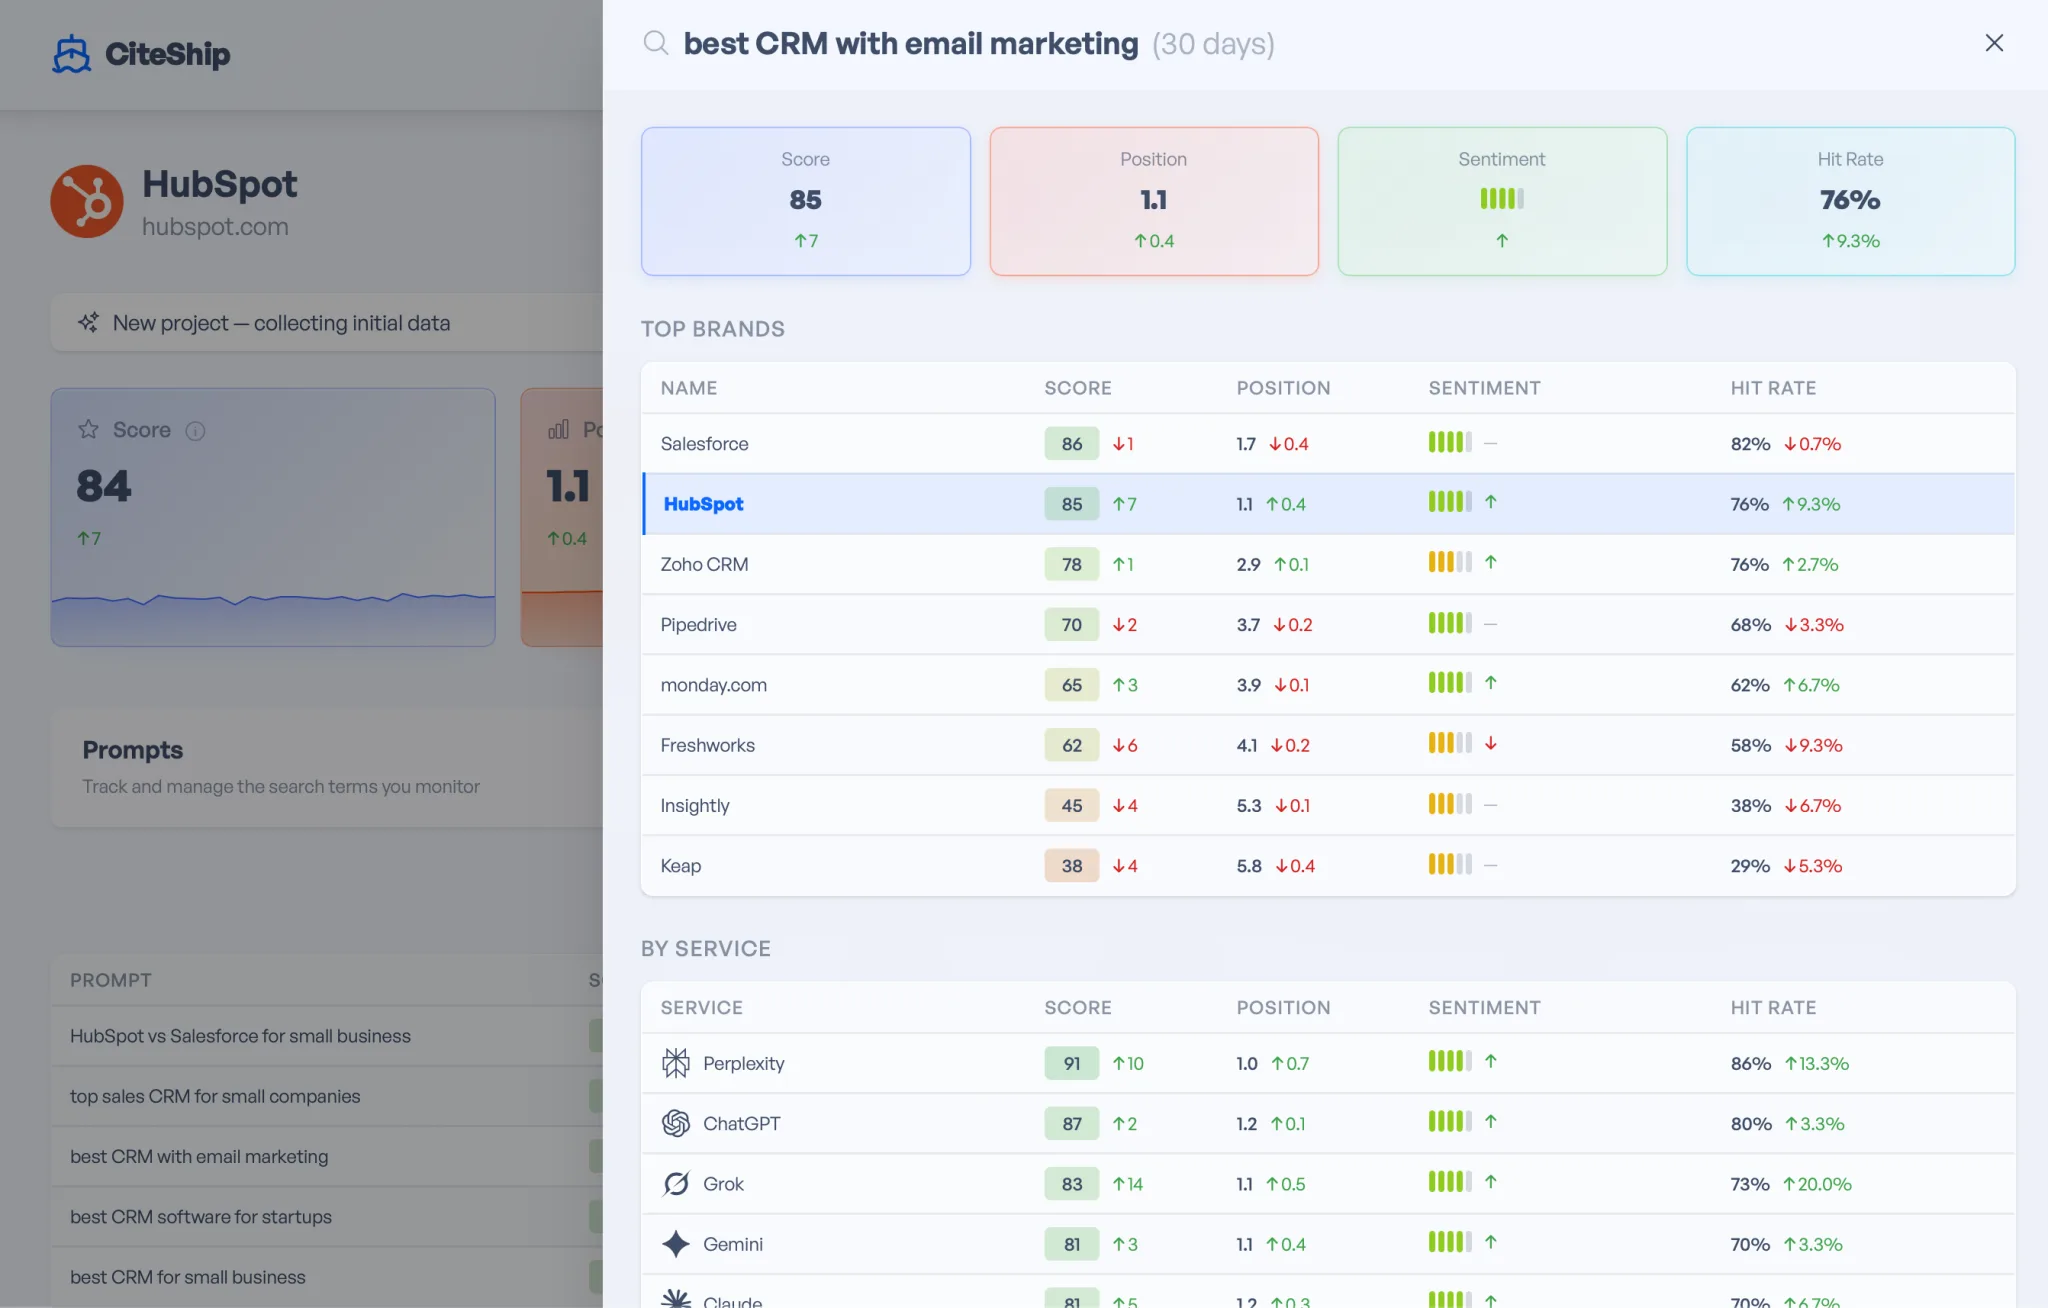Click the Prompts section heading
The height and width of the screenshot is (1308, 2048).
133,750
